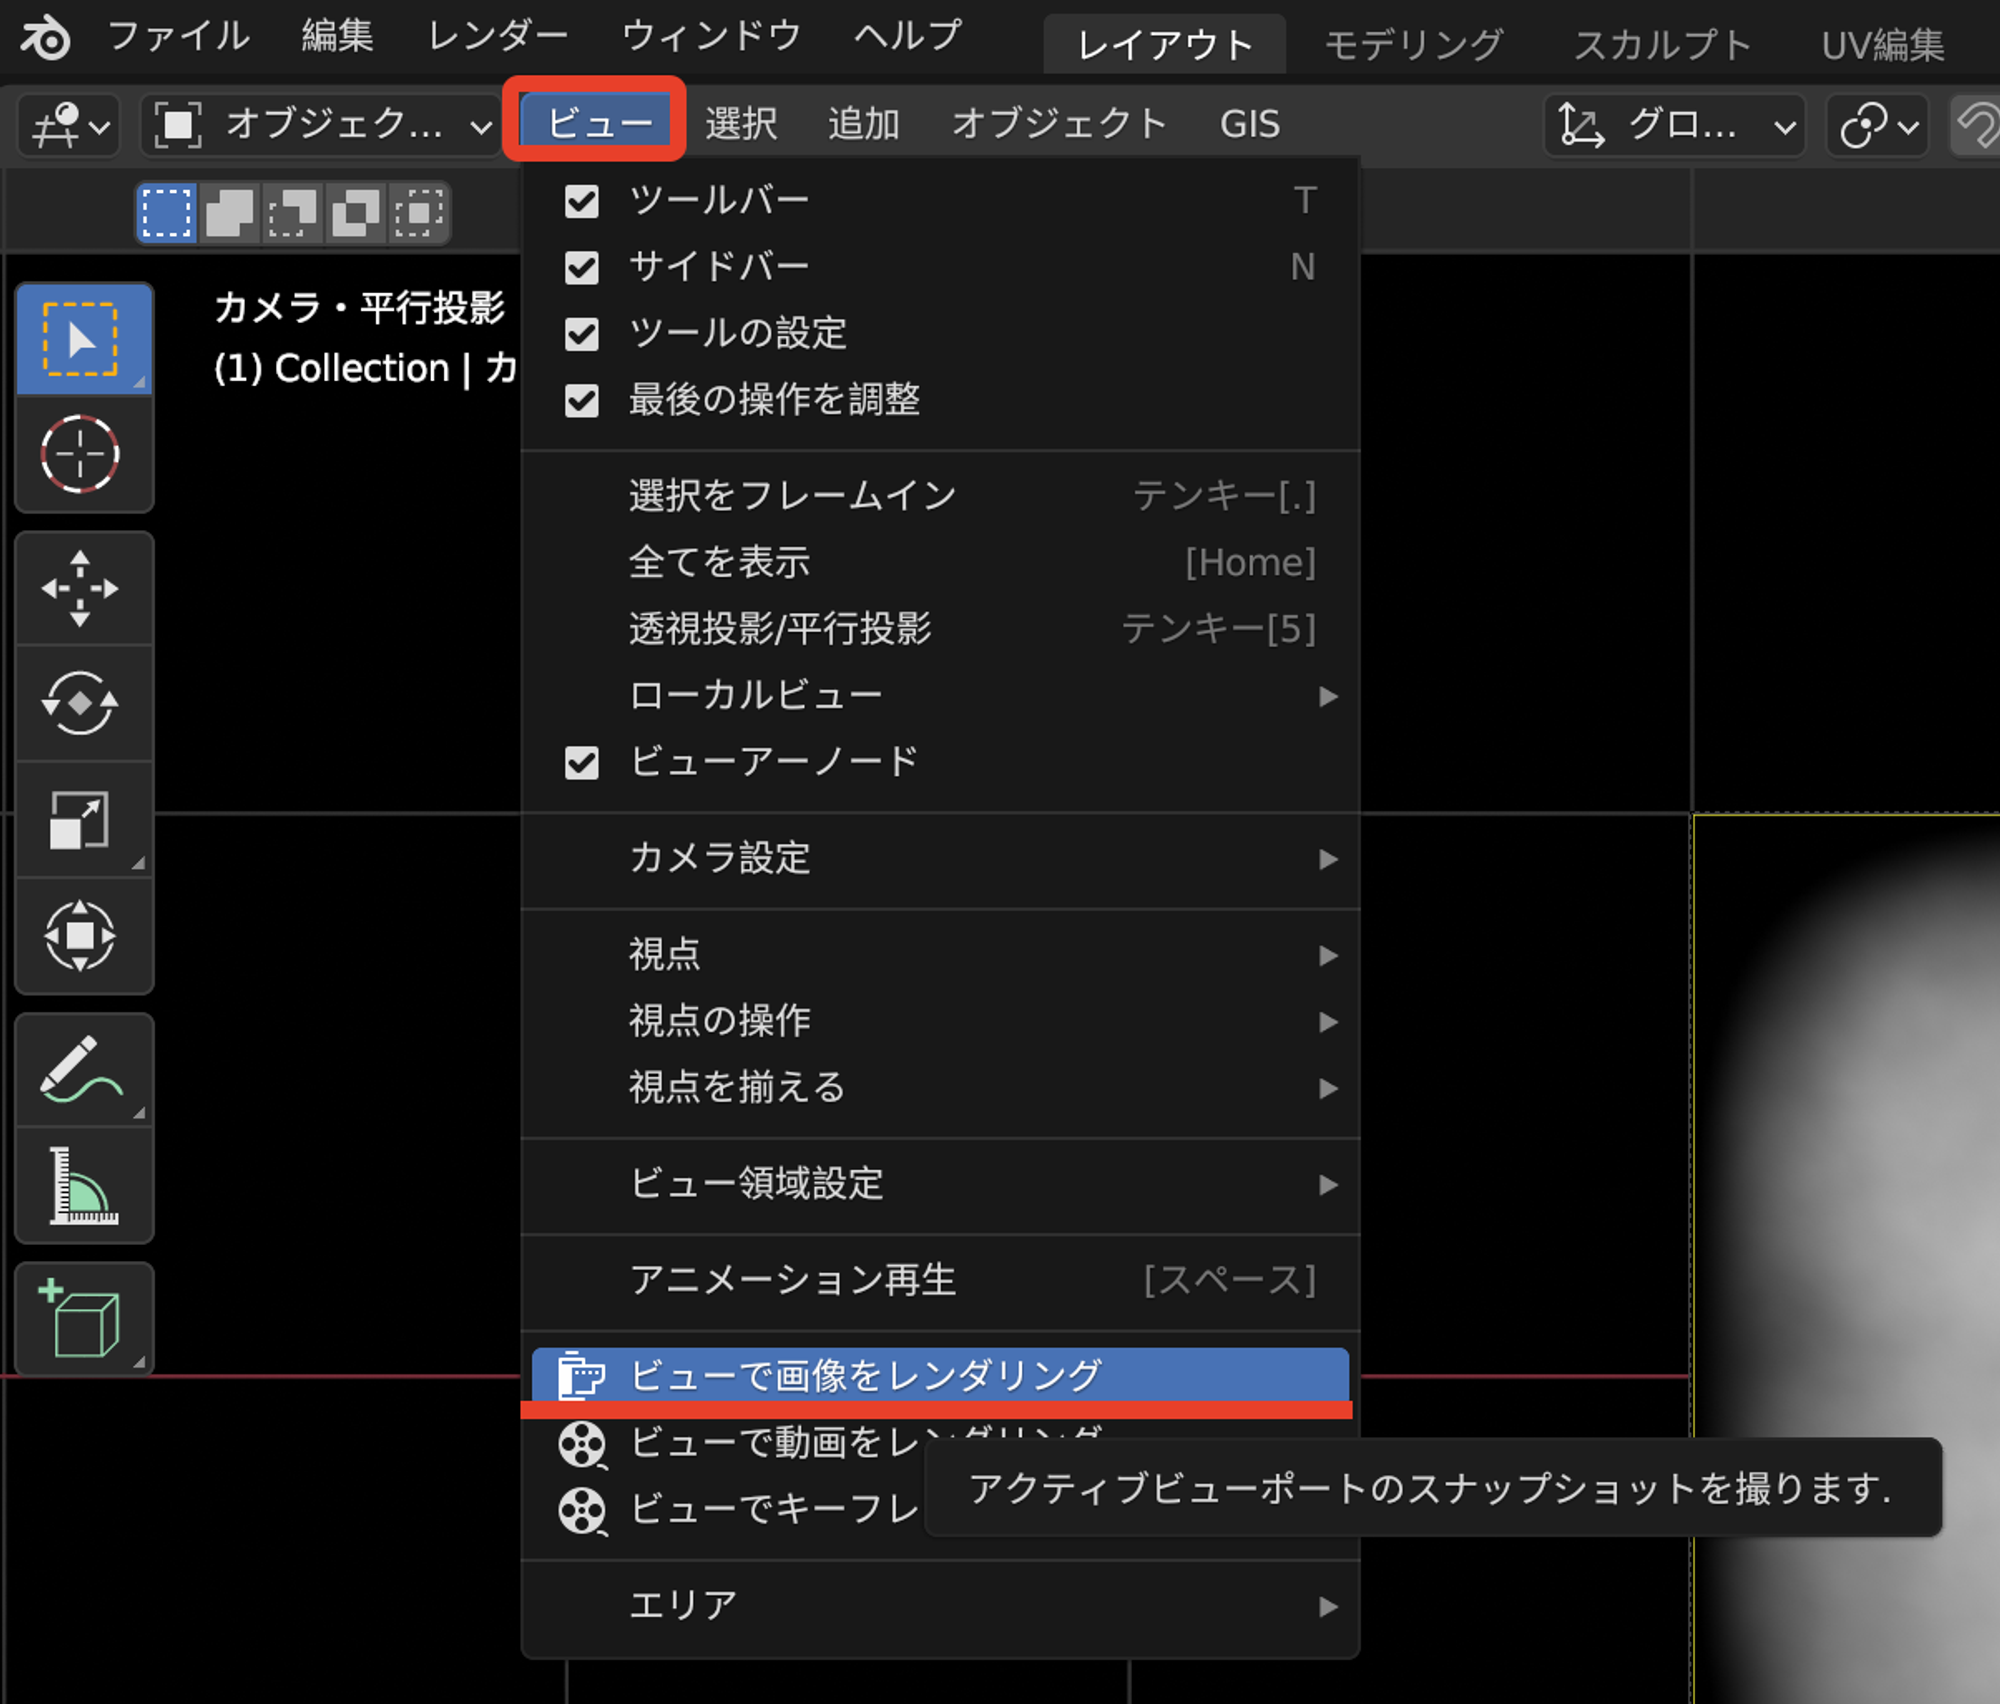Select the Rotate tool
This screenshot has width=2000, height=1704.
(84, 704)
